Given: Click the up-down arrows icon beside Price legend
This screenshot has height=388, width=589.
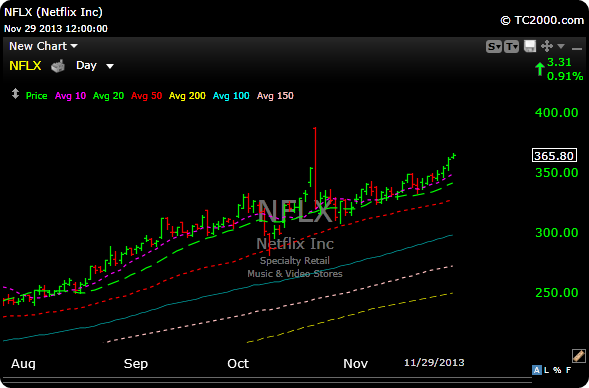Looking at the screenshot, I should 15,94.
